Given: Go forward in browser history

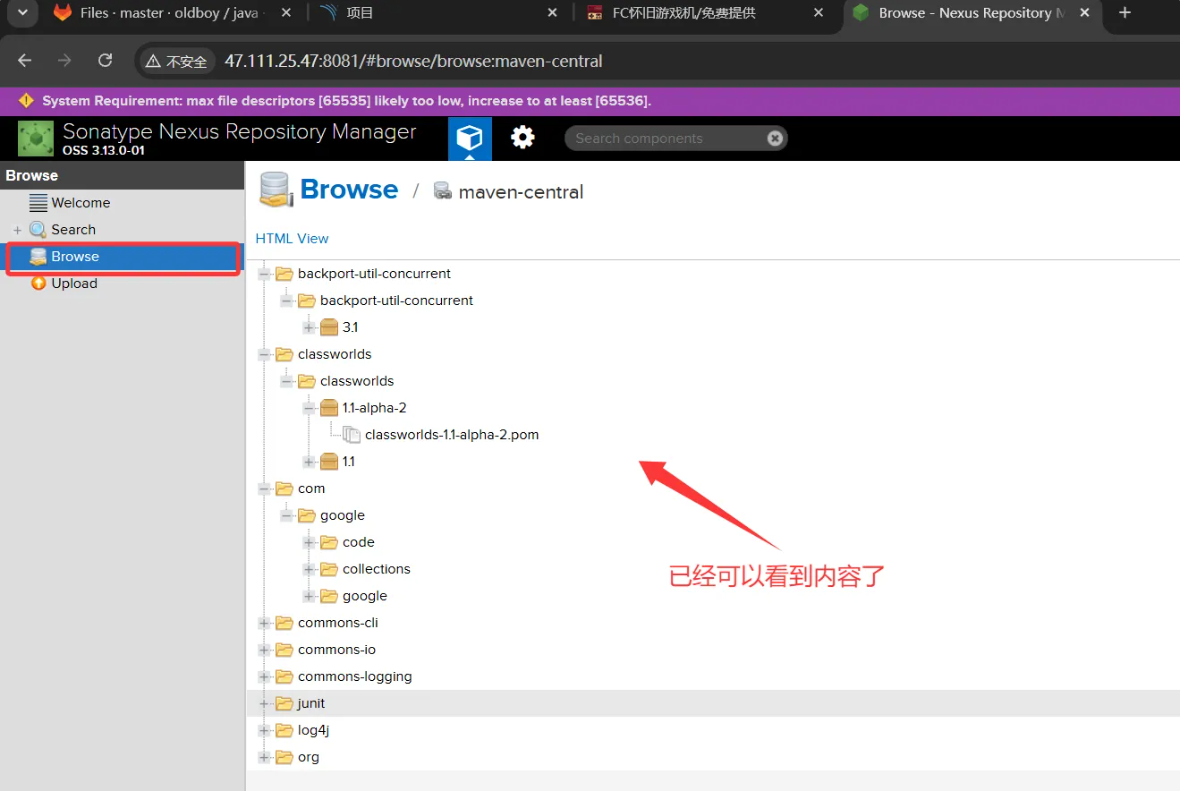Looking at the screenshot, I should pyautogui.click(x=65, y=60).
